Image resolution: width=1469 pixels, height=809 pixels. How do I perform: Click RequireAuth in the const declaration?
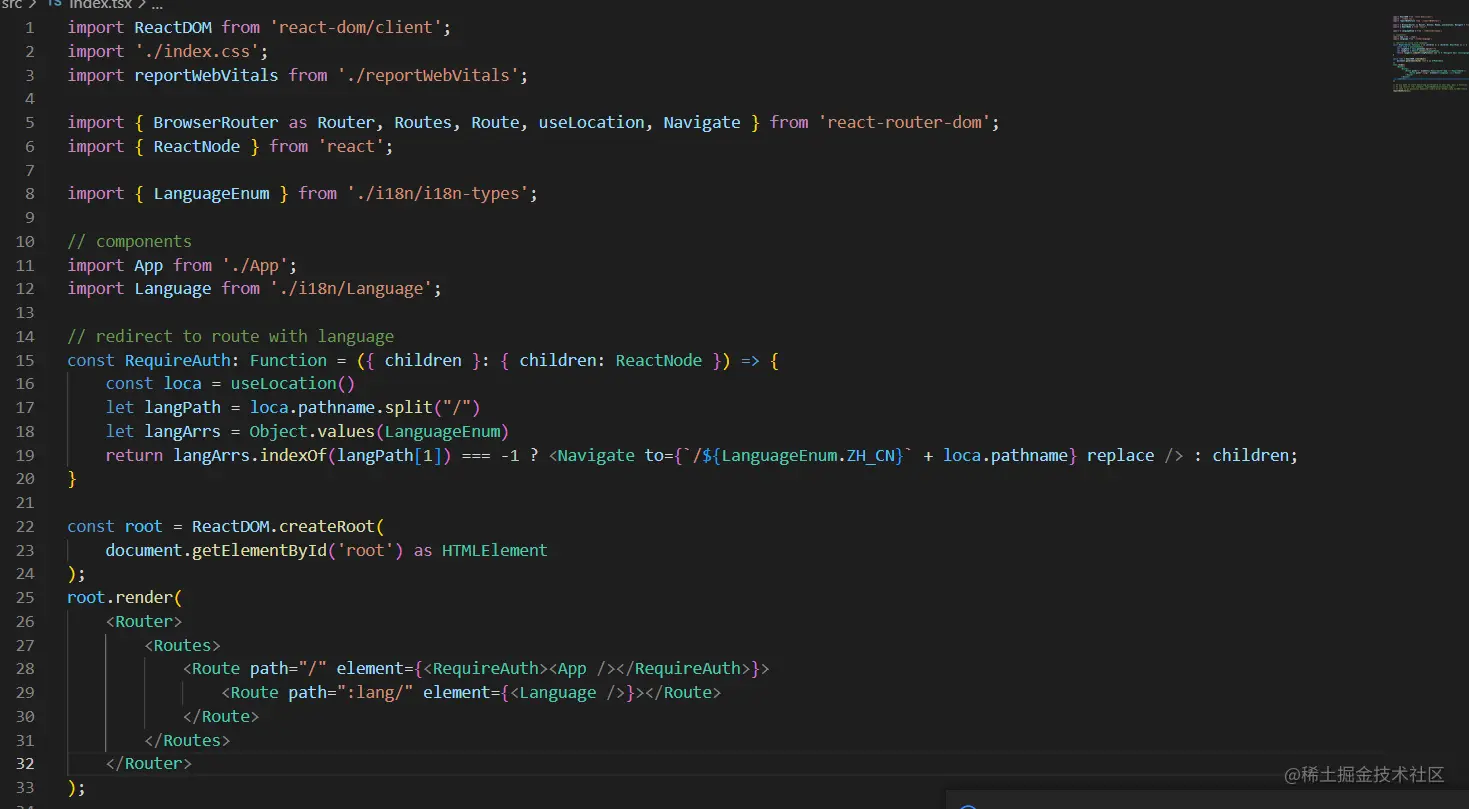pos(178,360)
